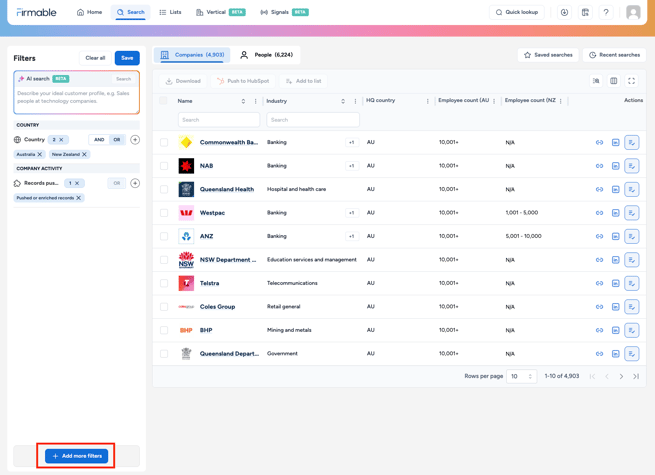
Task: Sort by the Industry column arrows
Action: click(x=343, y=101)
